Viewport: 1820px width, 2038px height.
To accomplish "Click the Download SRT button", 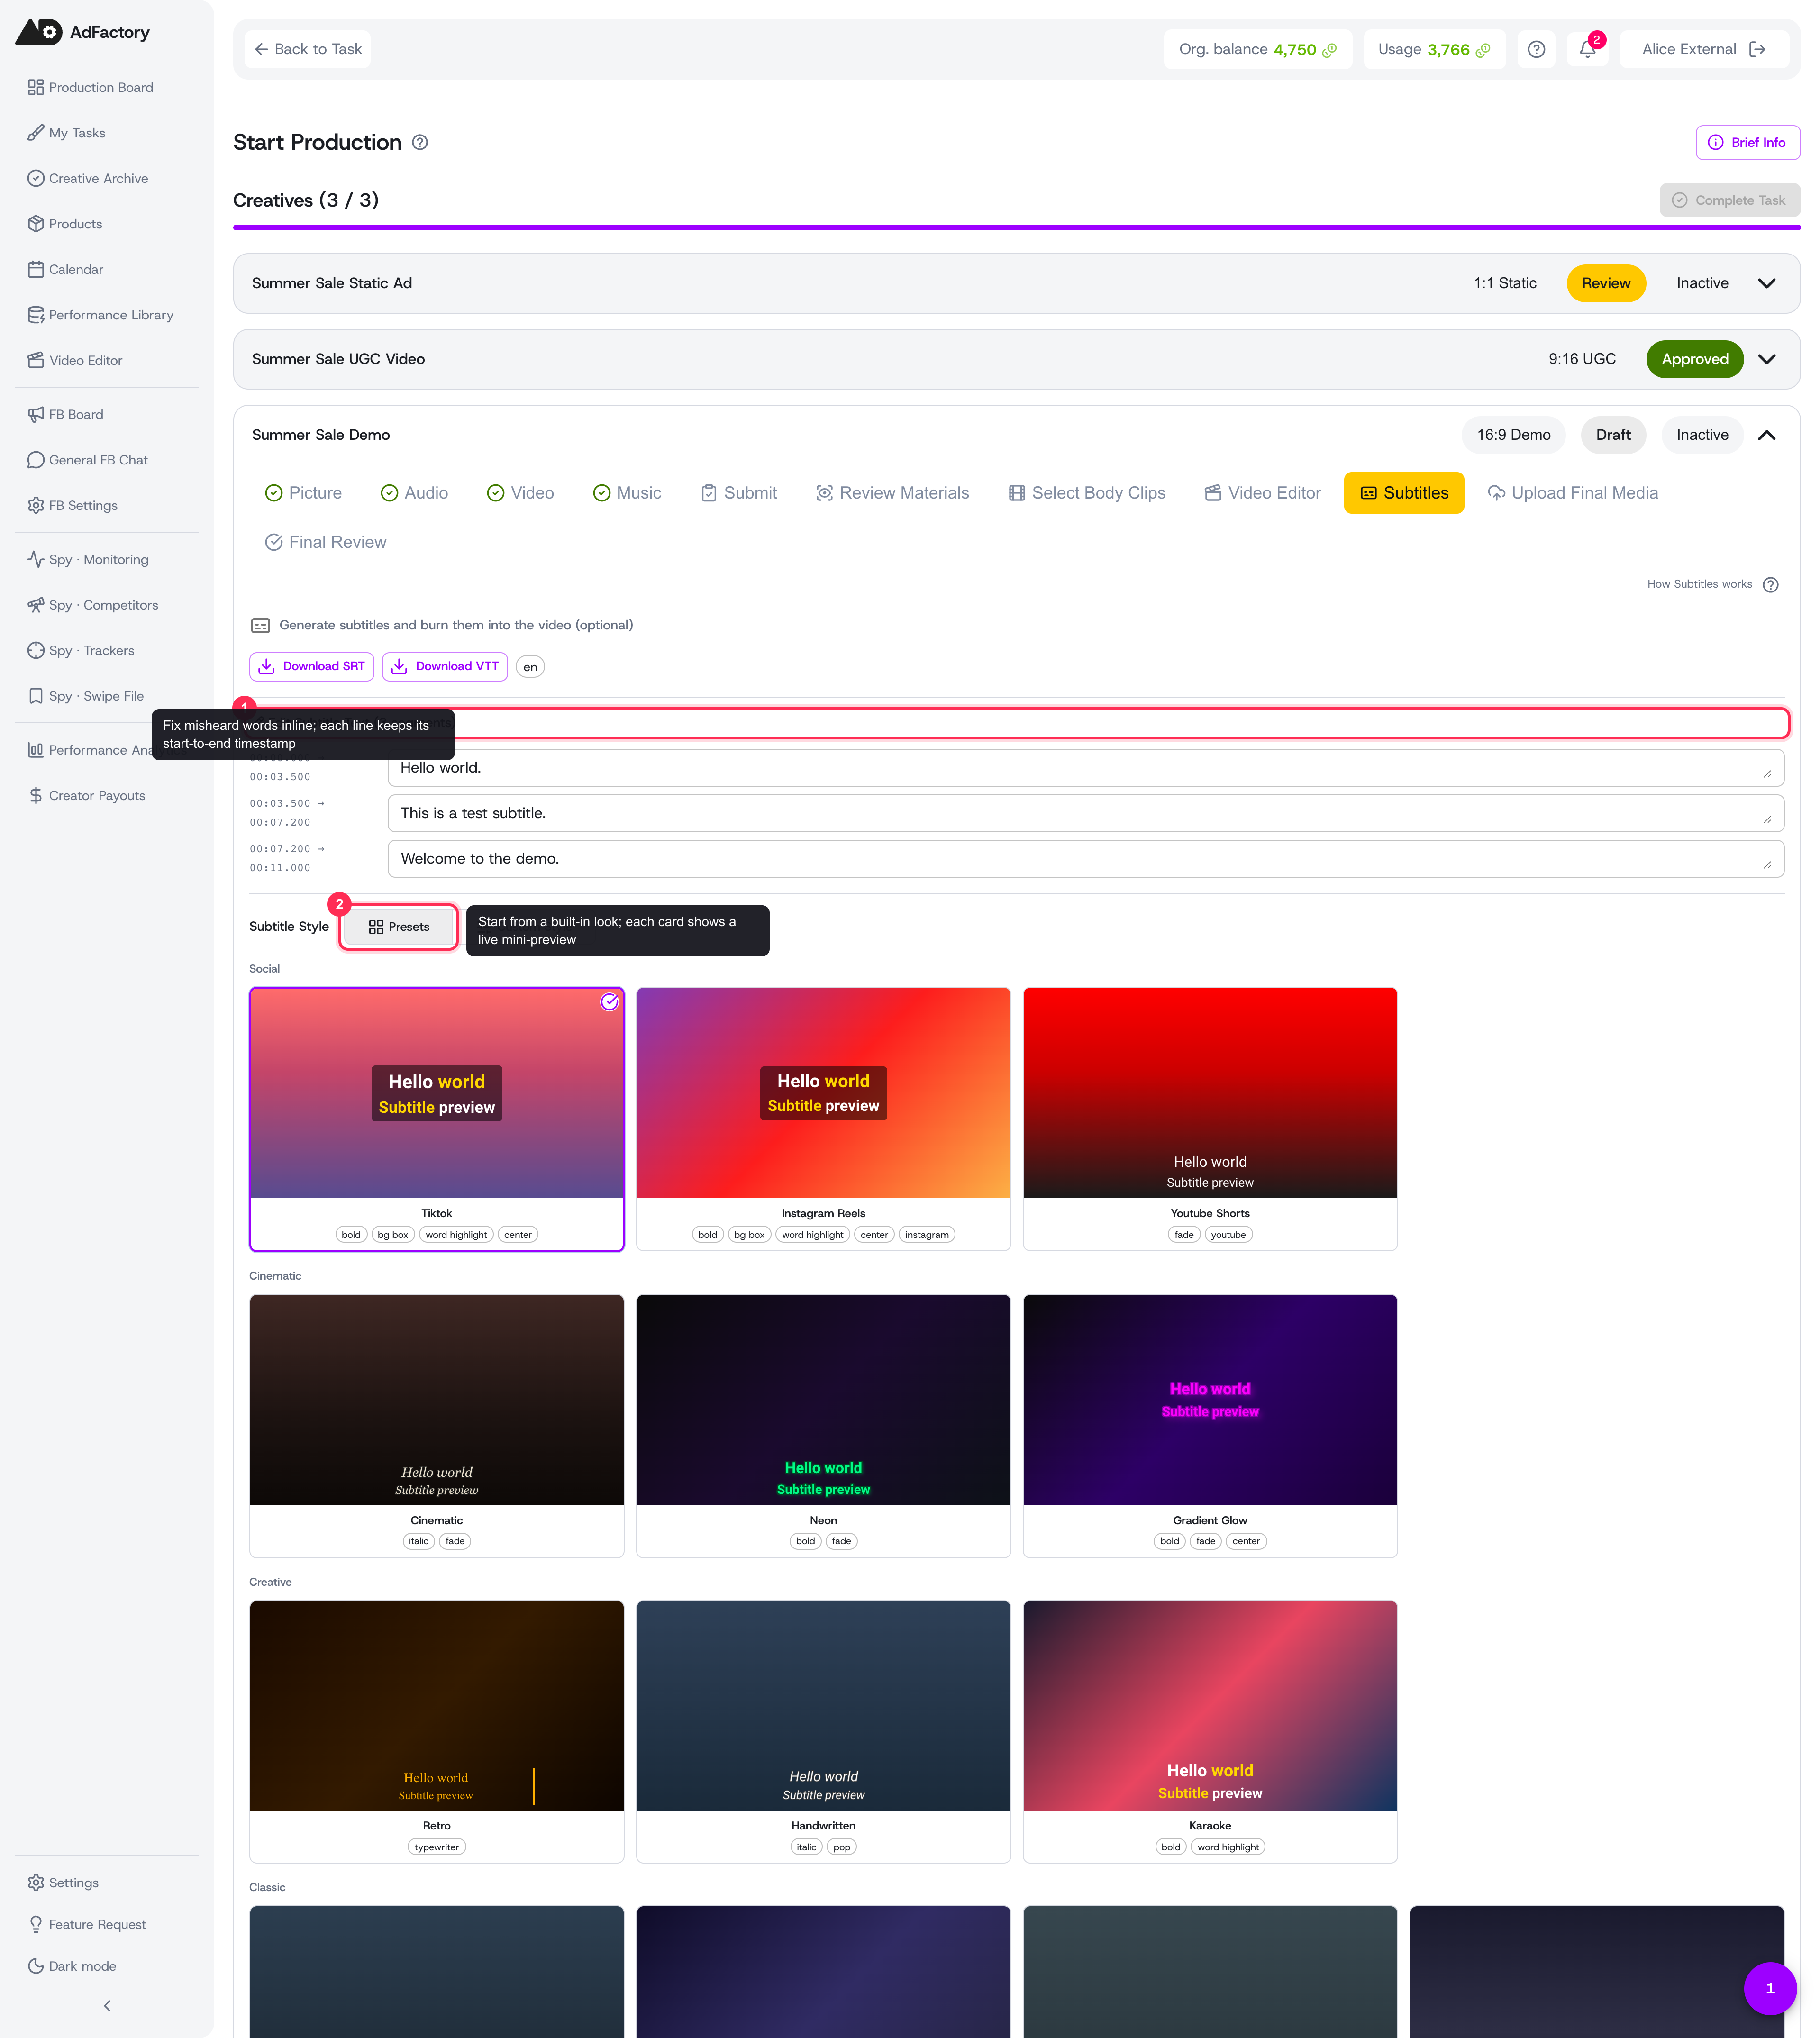I will 311,667.
